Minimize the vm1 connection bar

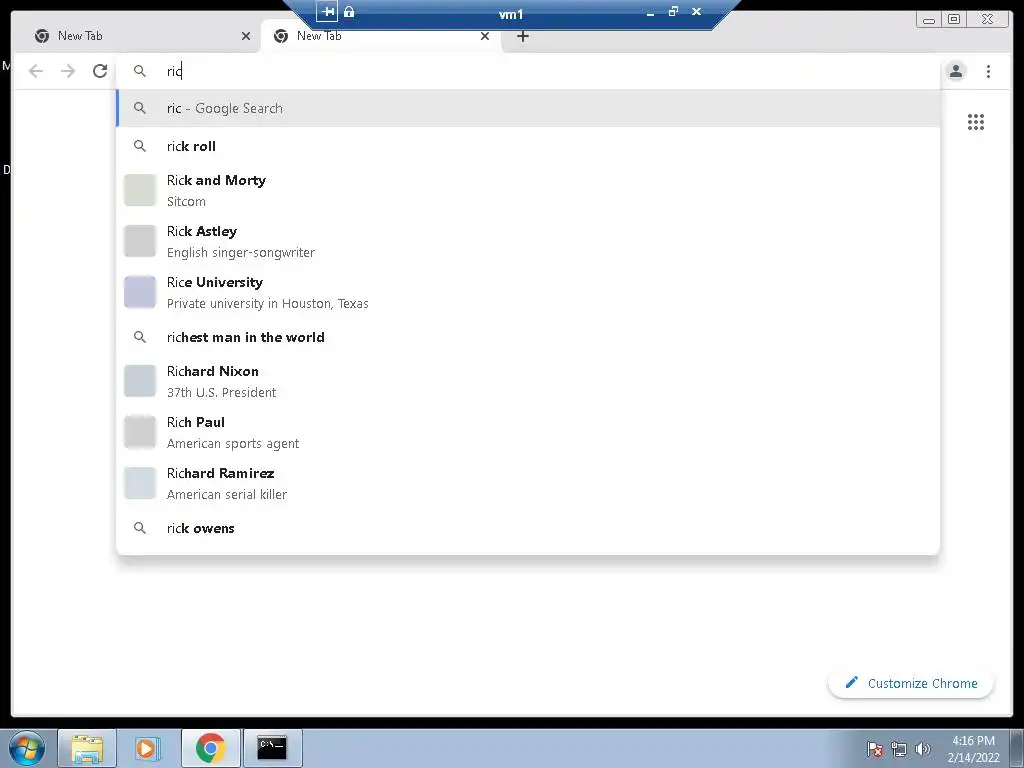pyautogui.click(x=650, y=12)
